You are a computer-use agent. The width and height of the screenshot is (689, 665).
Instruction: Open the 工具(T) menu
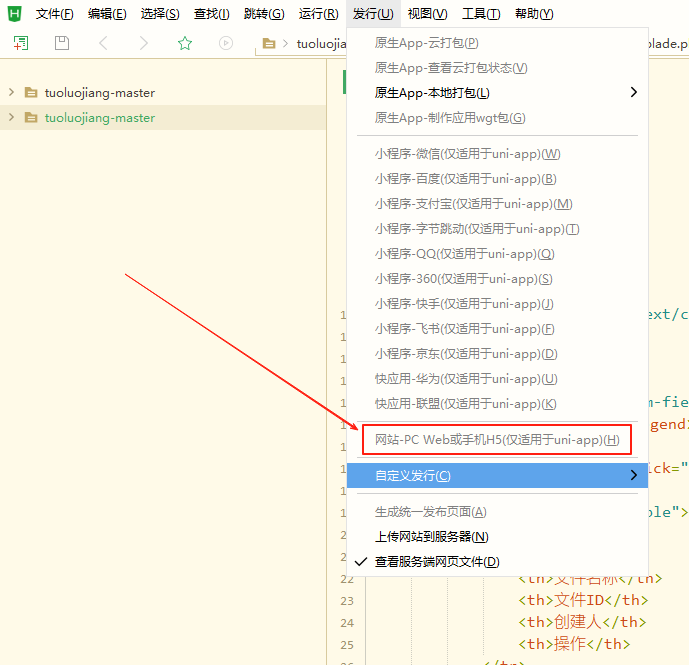(x=481, y=14)
